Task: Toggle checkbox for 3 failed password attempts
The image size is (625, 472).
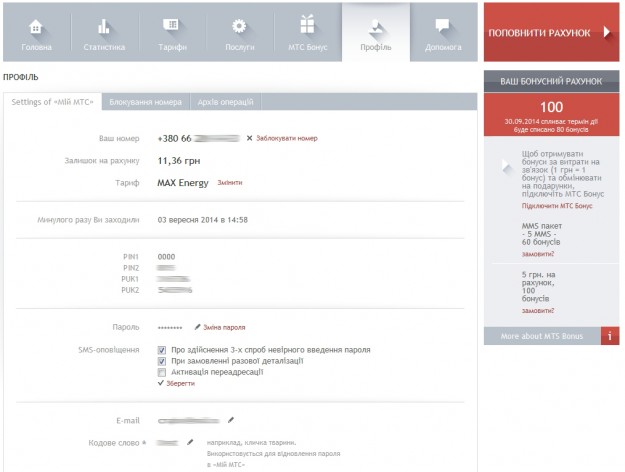Action: pyautogui.click(x=162, y=350)
